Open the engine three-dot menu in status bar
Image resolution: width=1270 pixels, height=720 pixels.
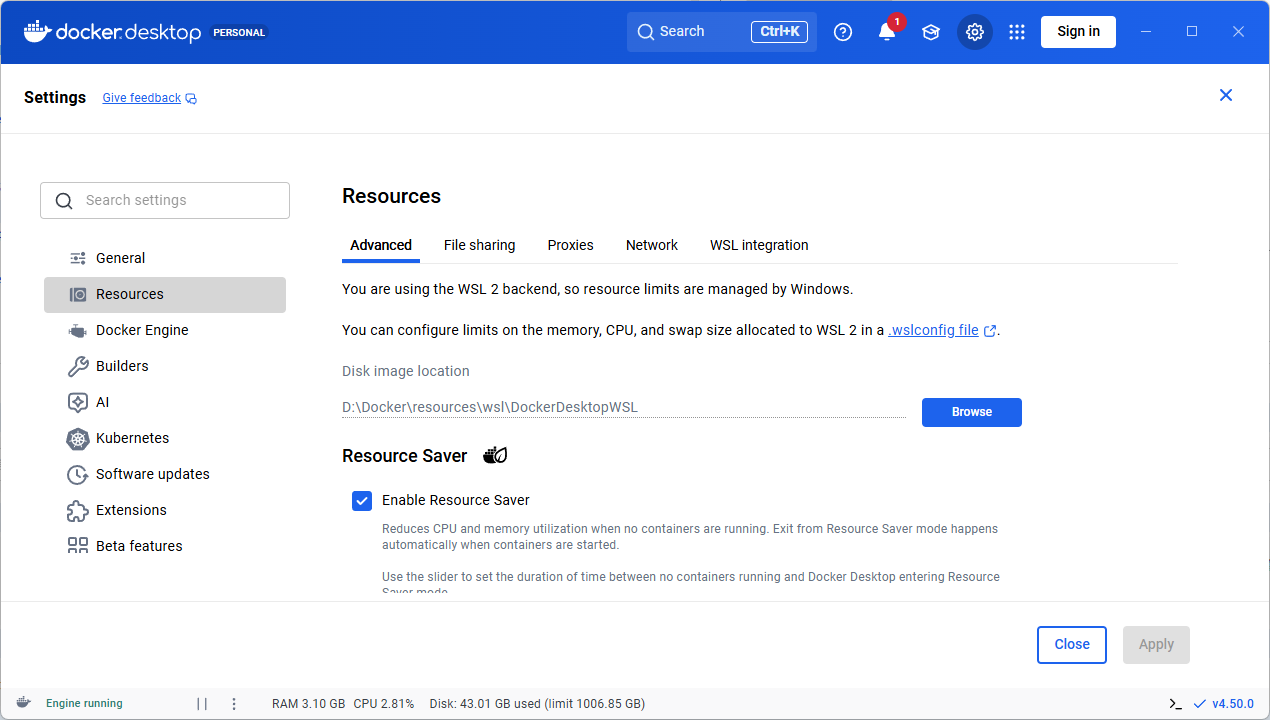click(234, 704)
